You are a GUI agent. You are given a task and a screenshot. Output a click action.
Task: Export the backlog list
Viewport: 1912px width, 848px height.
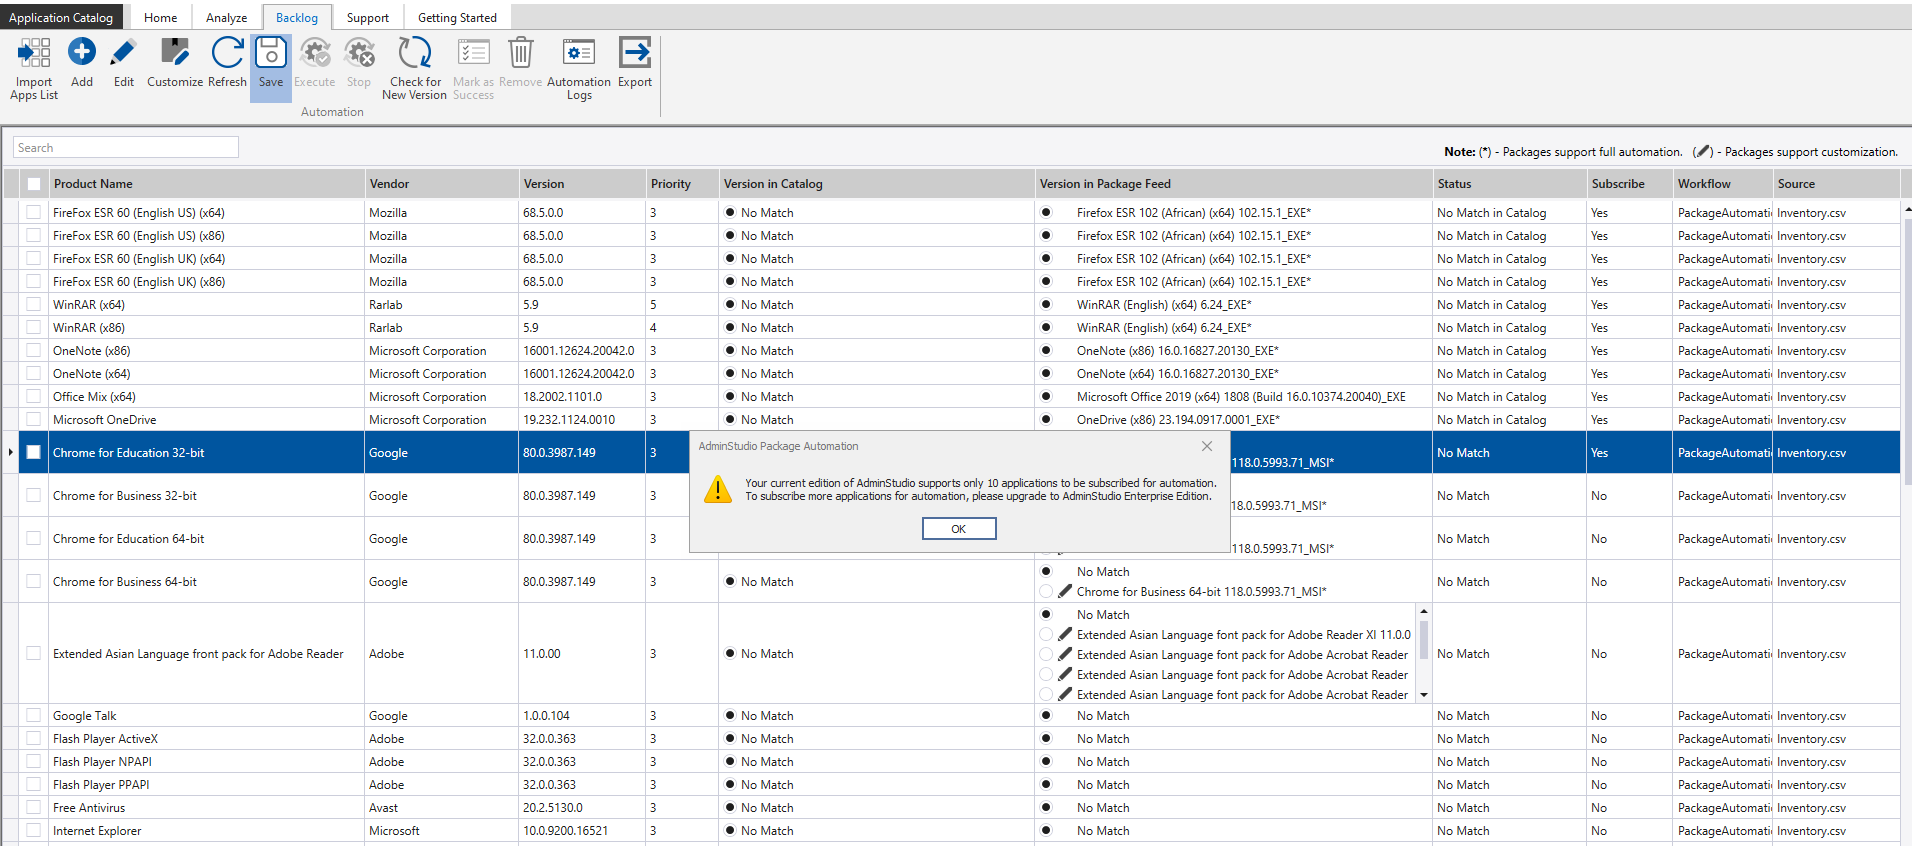click(635, 52)
